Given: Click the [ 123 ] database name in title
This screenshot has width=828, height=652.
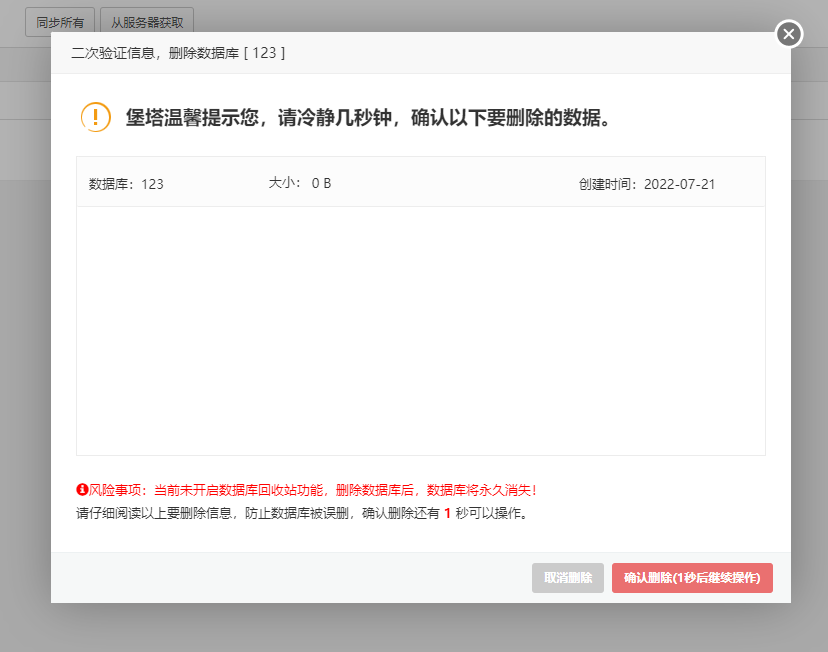Looking at the screenshot, I should tap(264, 53).
